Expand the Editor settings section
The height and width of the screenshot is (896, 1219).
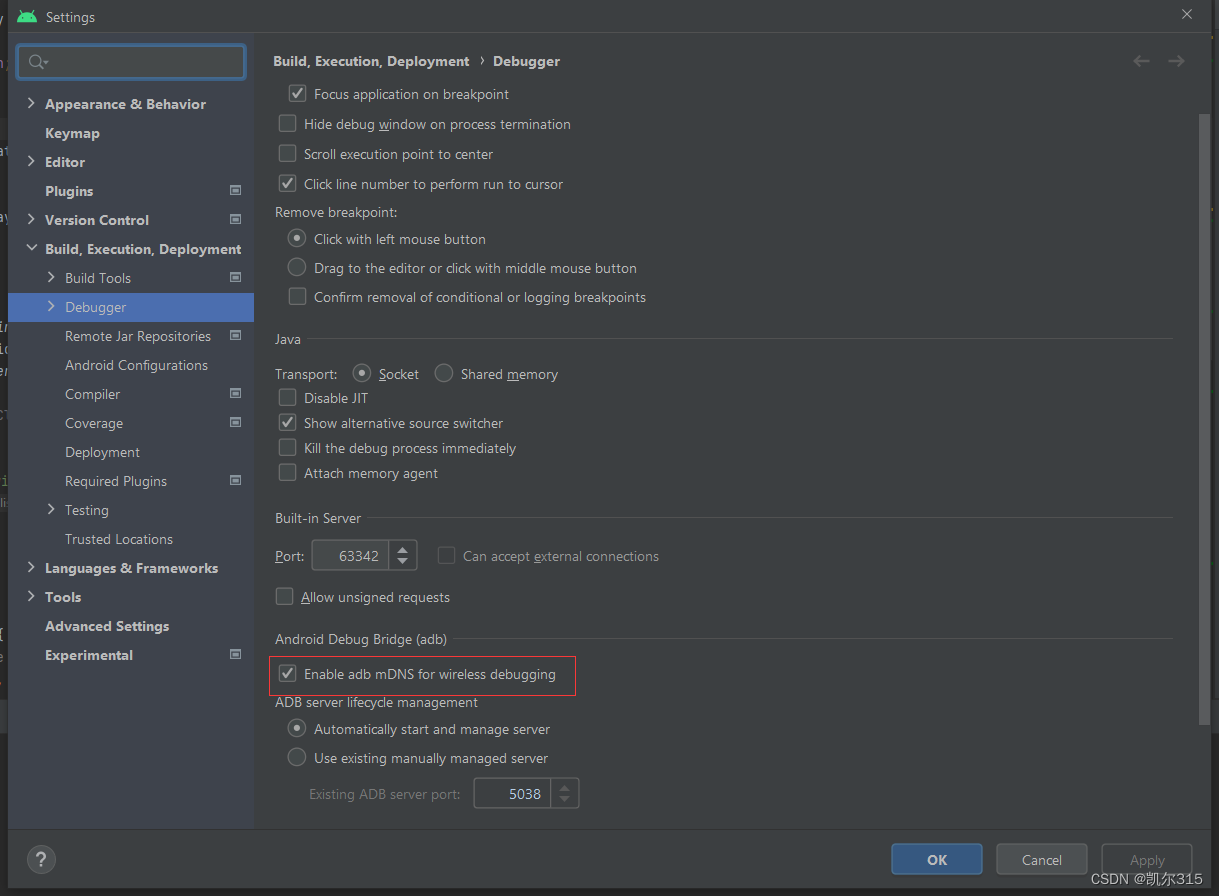(31, 161)
